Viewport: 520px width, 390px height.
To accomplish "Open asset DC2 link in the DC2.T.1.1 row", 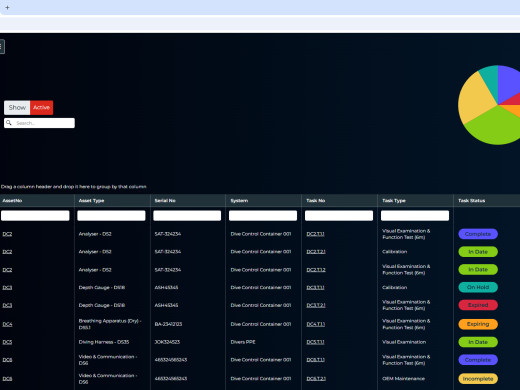I will point(7,234).
